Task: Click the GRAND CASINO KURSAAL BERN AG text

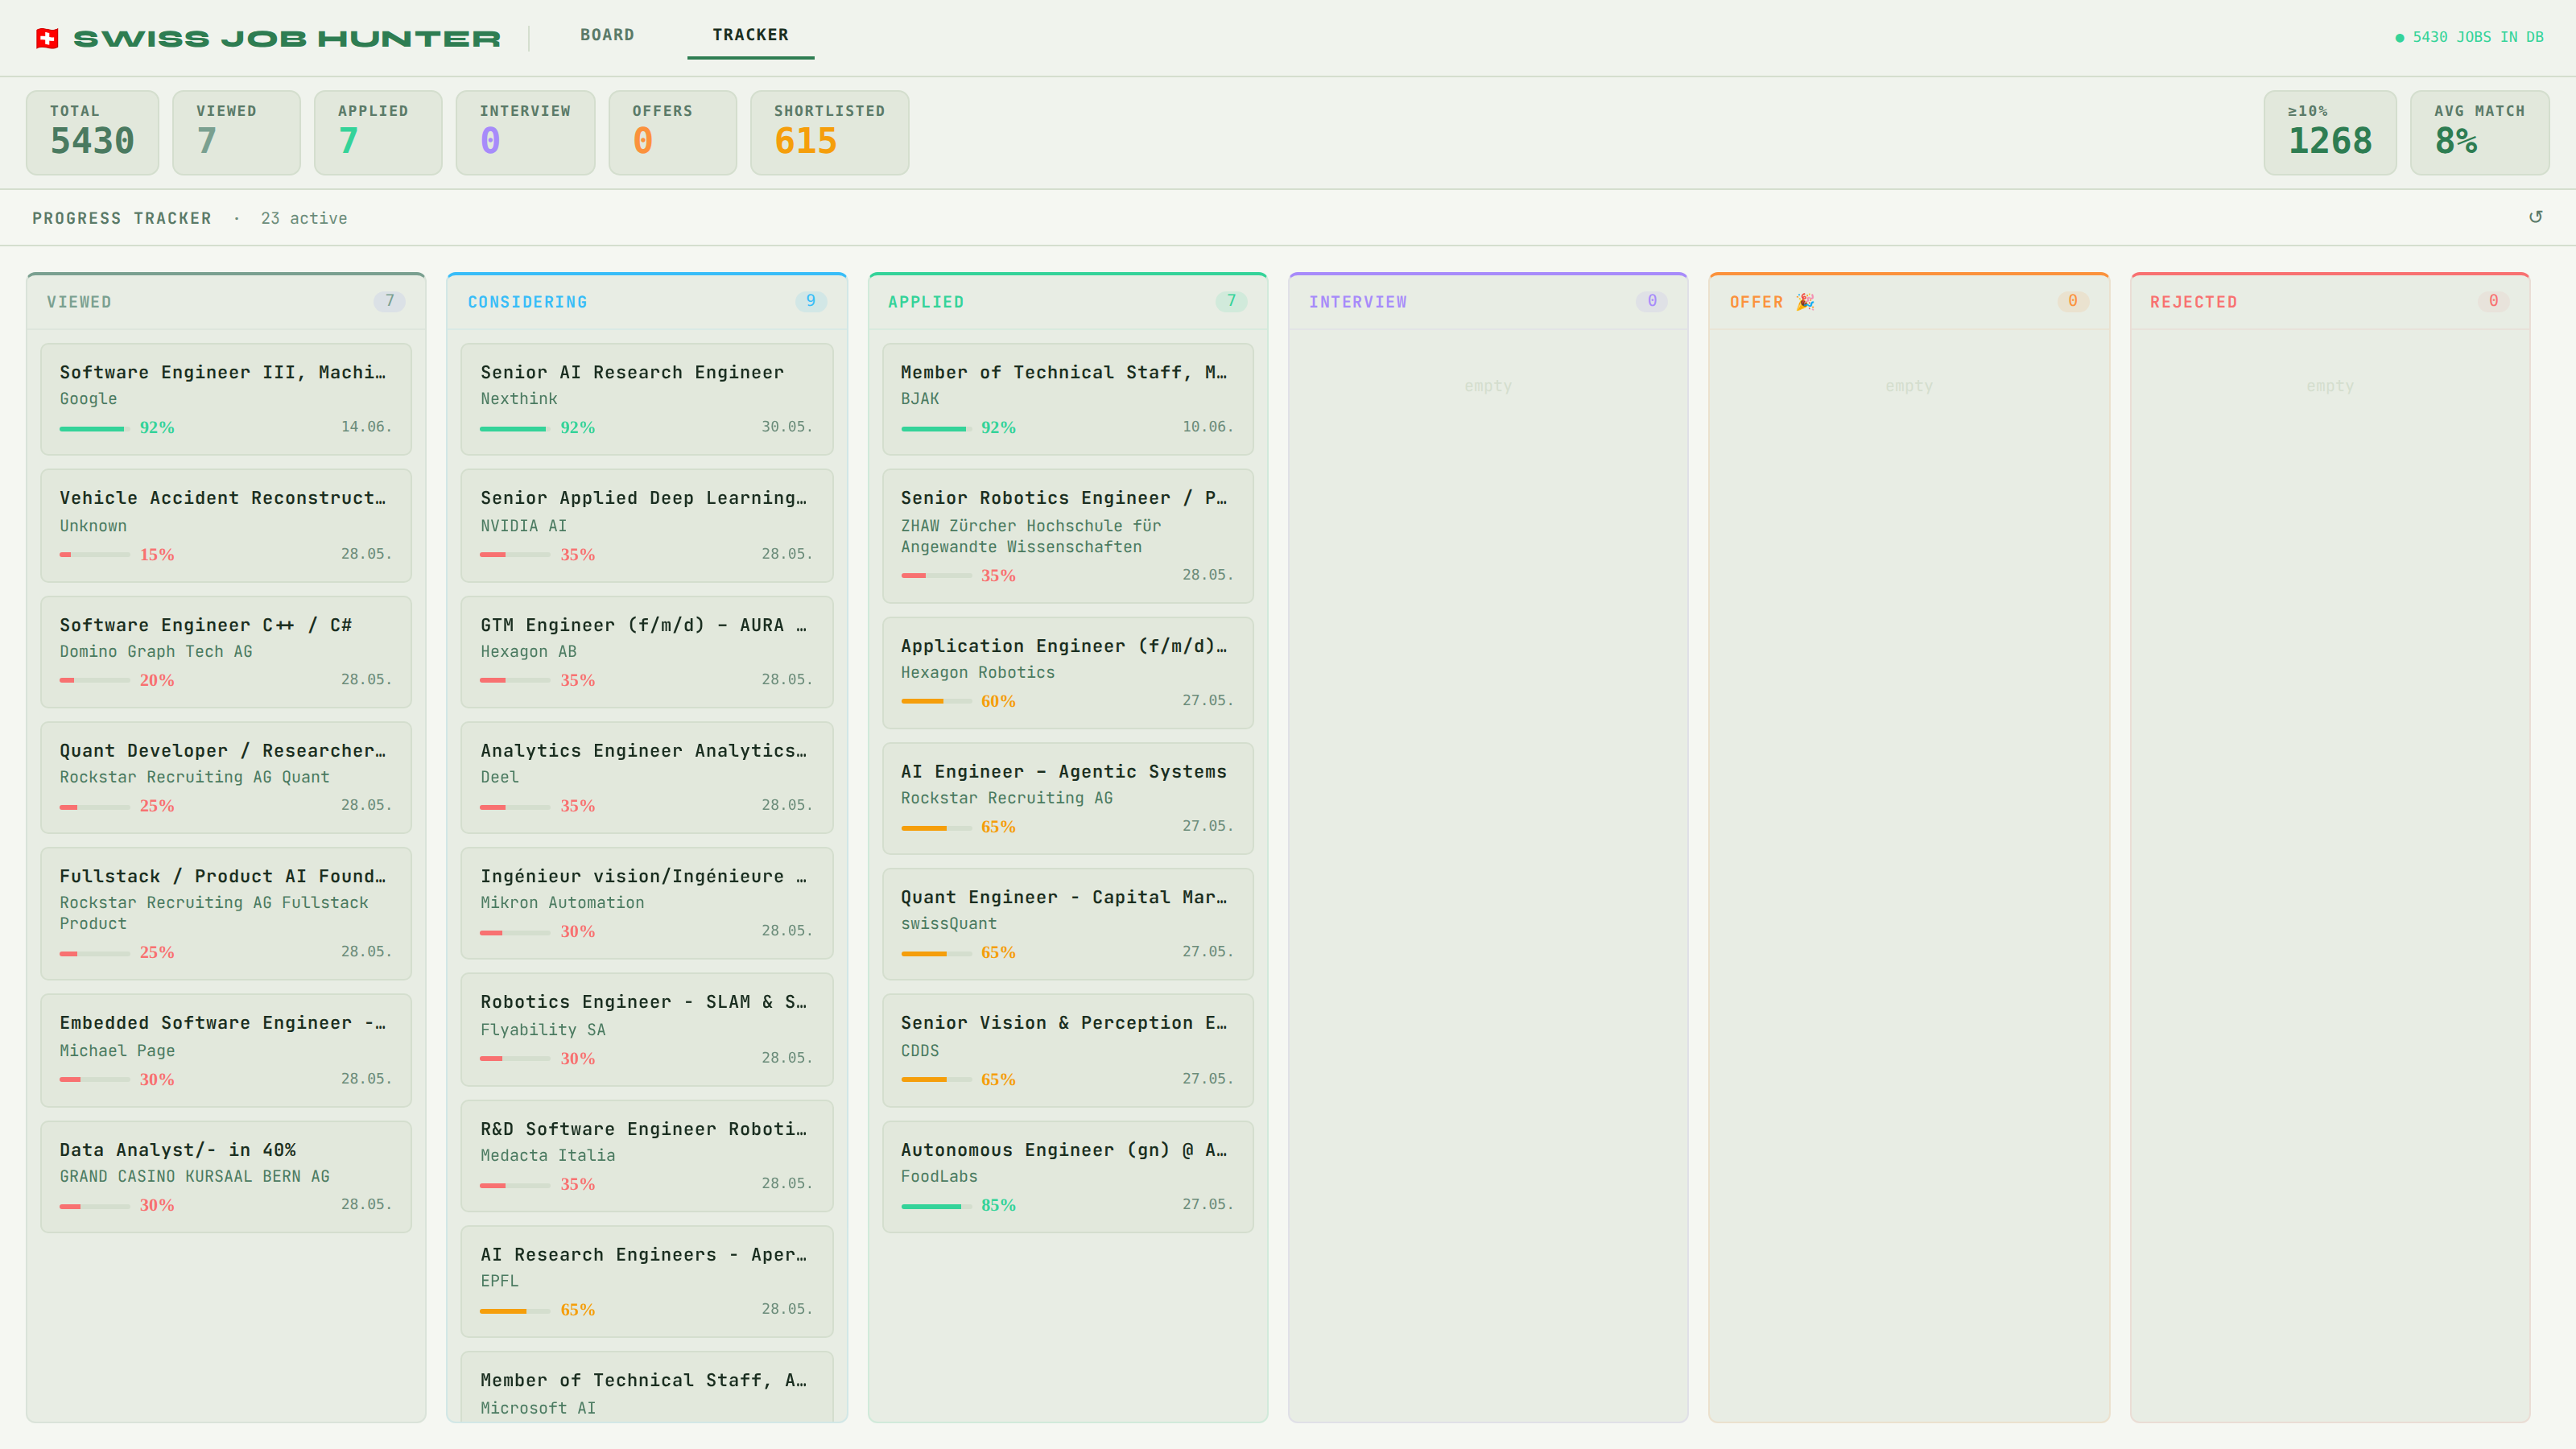Action: tap(195, 1177)
